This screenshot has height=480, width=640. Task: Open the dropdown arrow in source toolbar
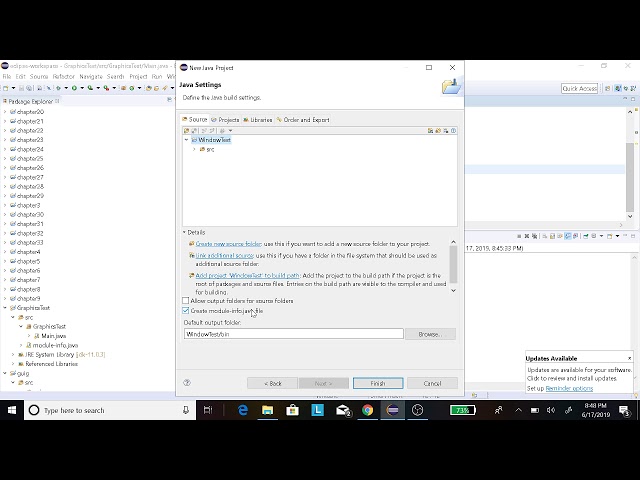pos(230,131)
